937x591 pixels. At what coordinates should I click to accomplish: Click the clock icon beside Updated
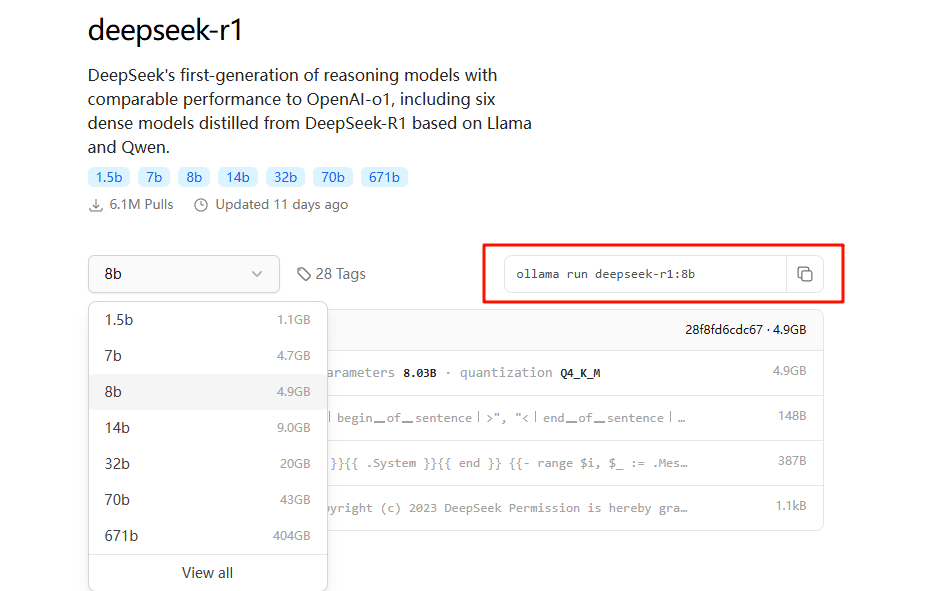point(201,205)
